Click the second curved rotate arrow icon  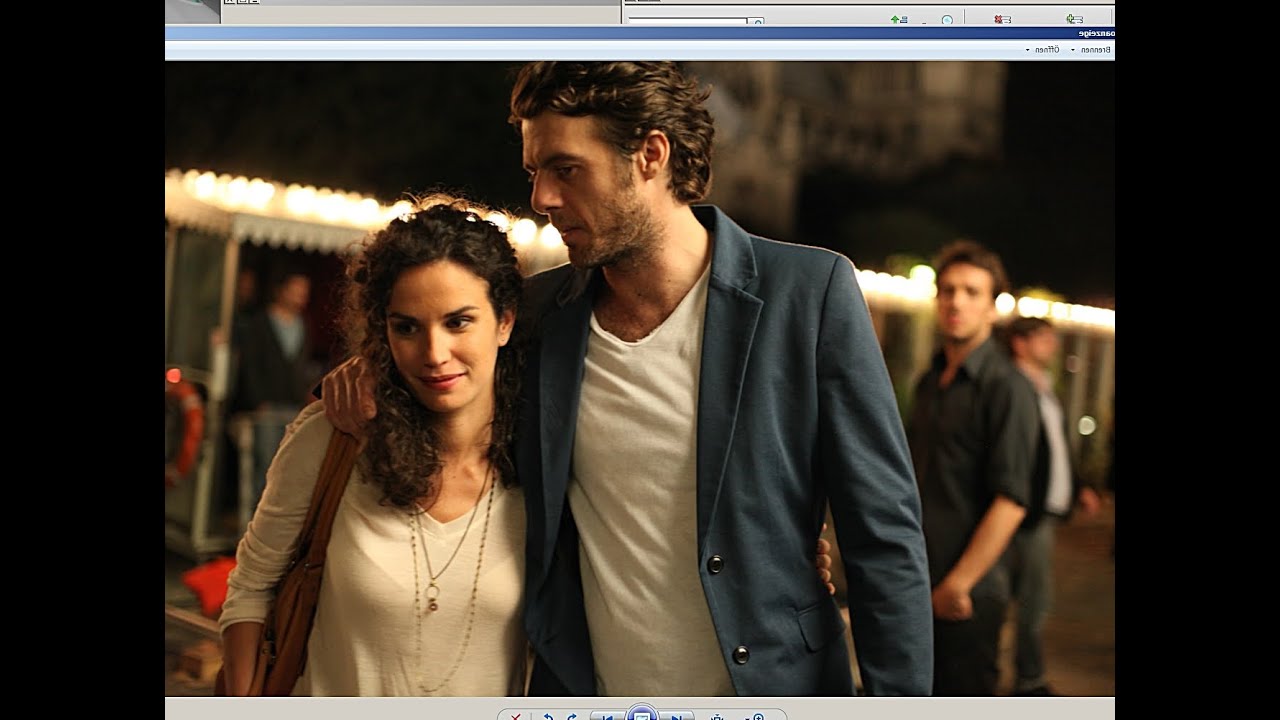pyautogui.click(x=572, y=716)
